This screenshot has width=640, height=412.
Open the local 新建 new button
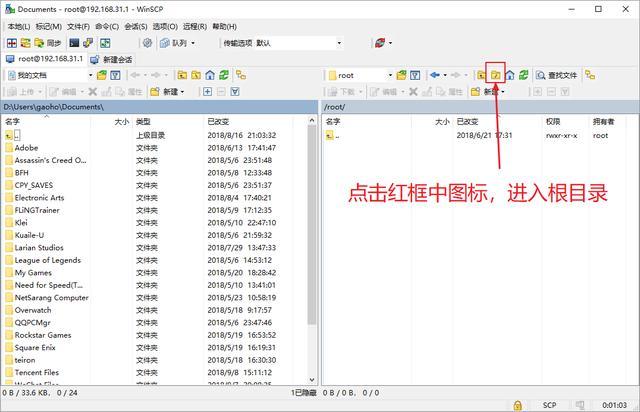click(x=167, y=92)
